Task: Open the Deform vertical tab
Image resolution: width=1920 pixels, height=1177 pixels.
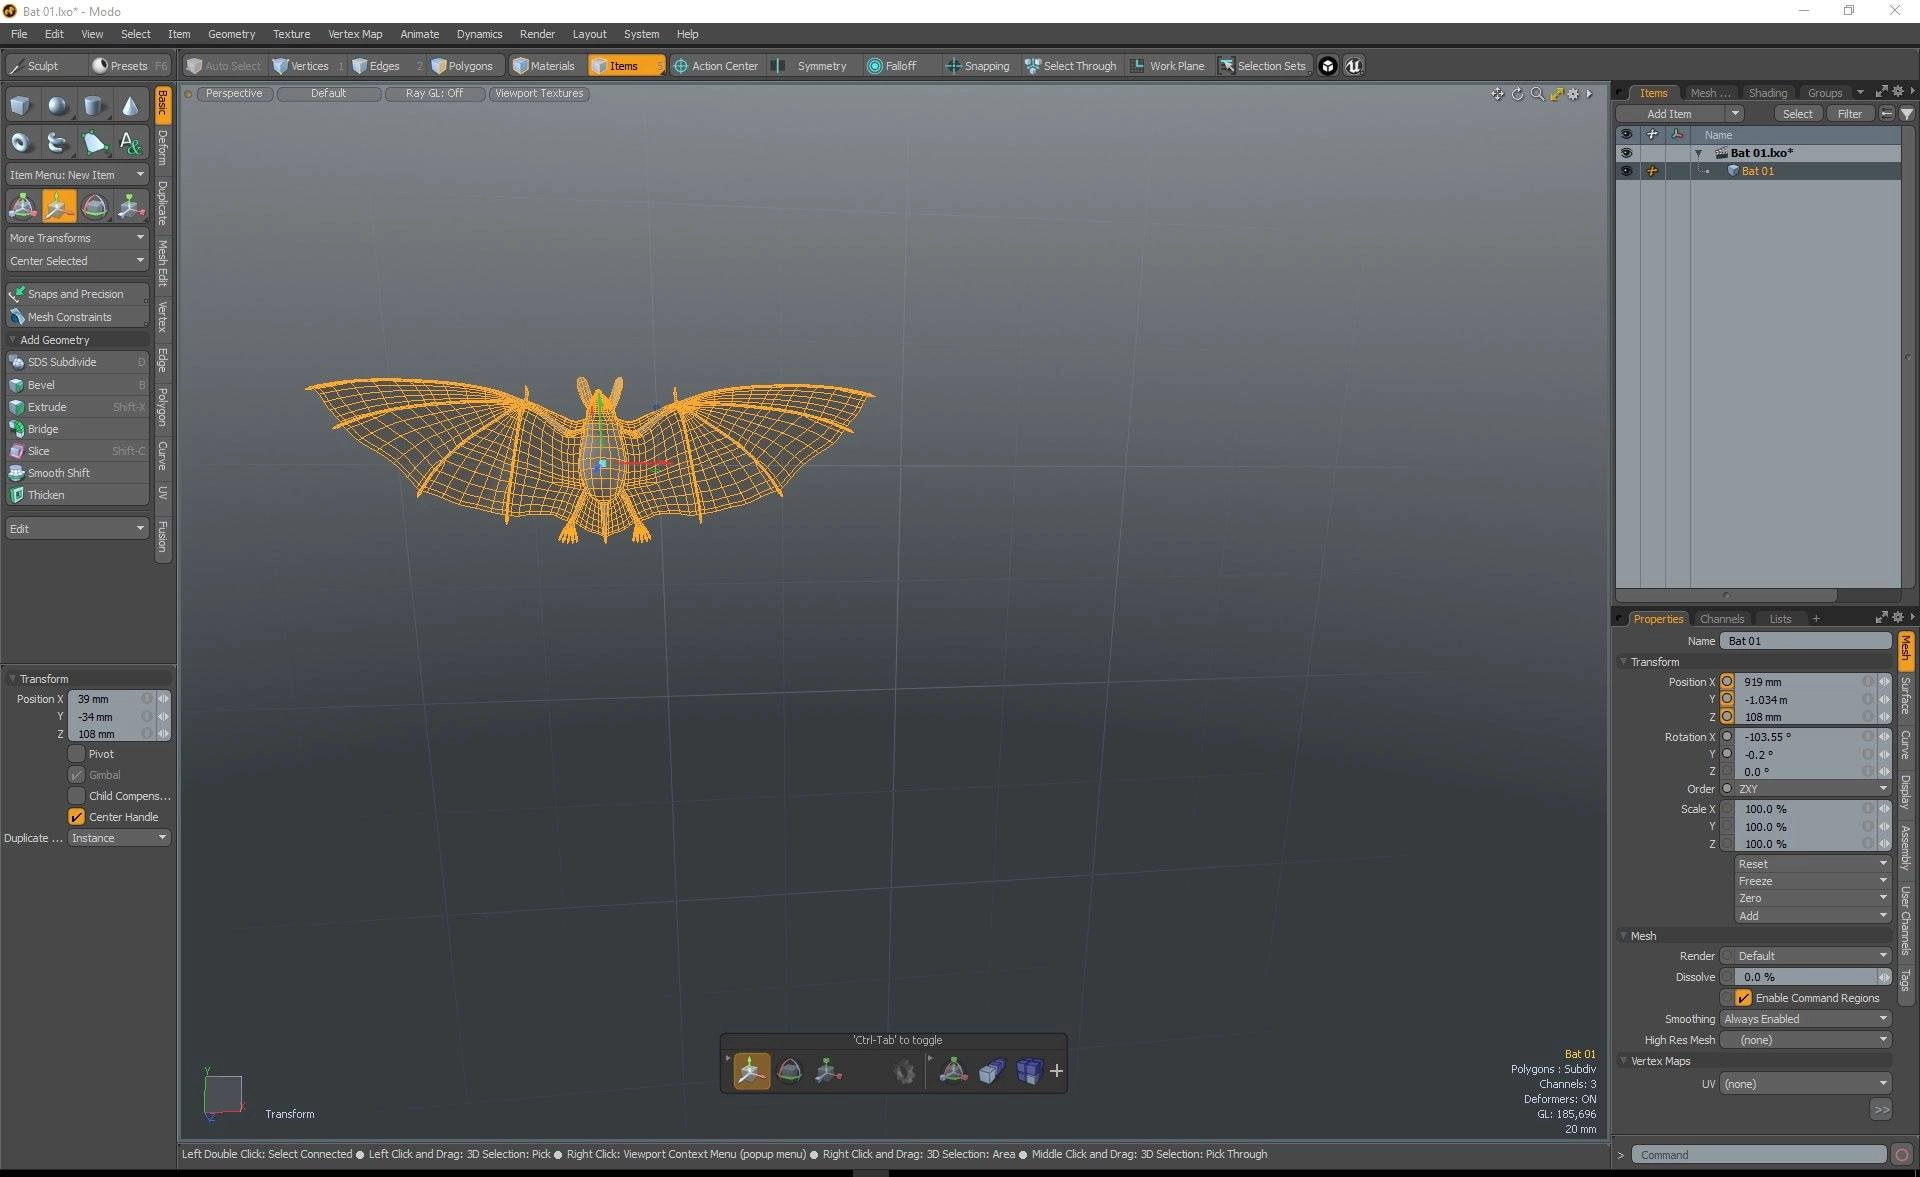Action: click(163, 147)
